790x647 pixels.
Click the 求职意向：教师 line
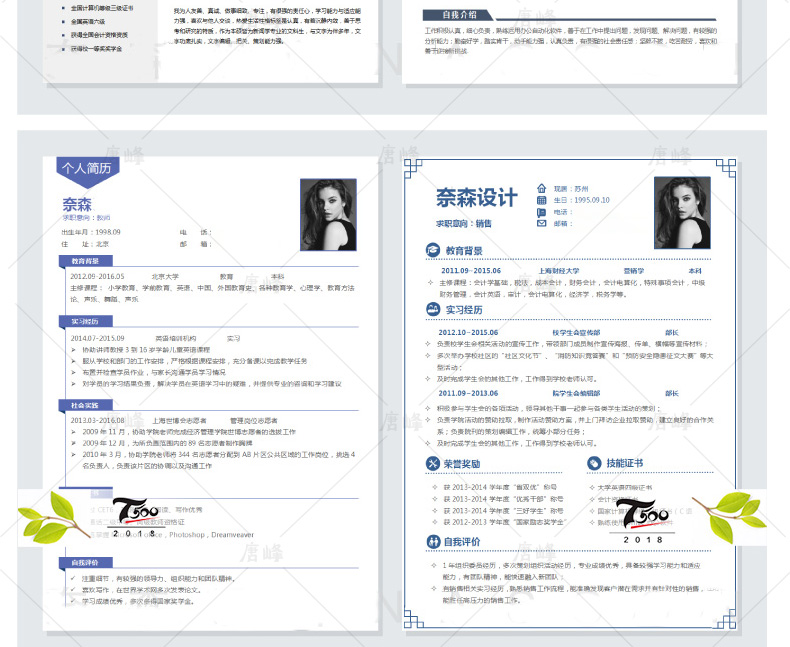(86, 218)
